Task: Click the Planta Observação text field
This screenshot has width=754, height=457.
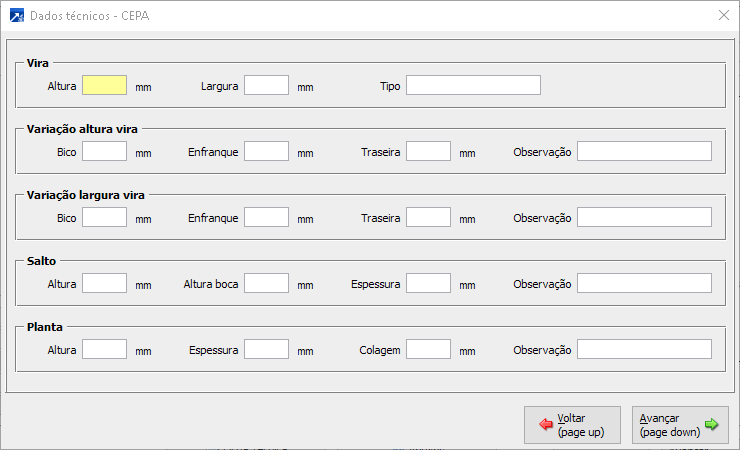Action: (644, 350)
